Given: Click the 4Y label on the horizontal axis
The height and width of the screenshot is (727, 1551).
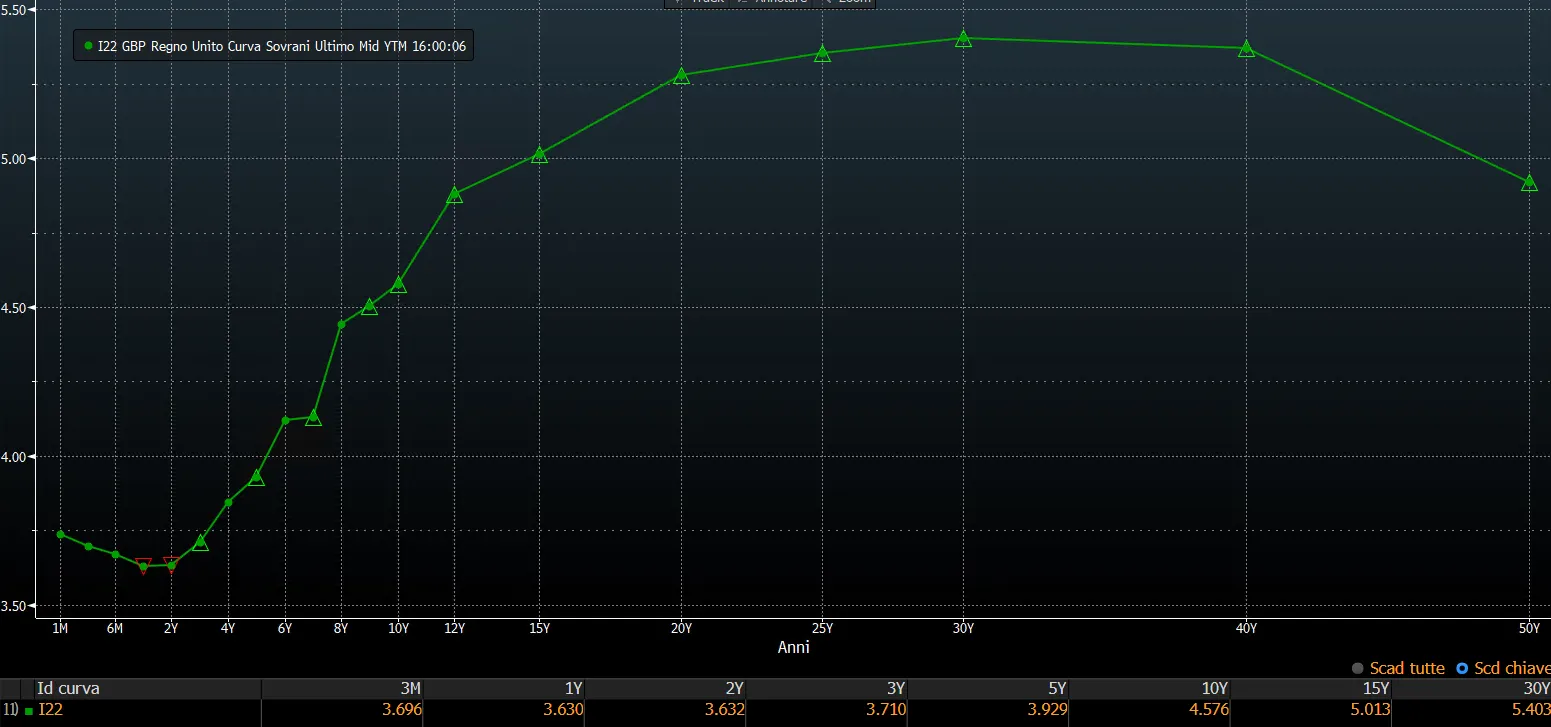Looking at the screenshot, I should 228,628.
